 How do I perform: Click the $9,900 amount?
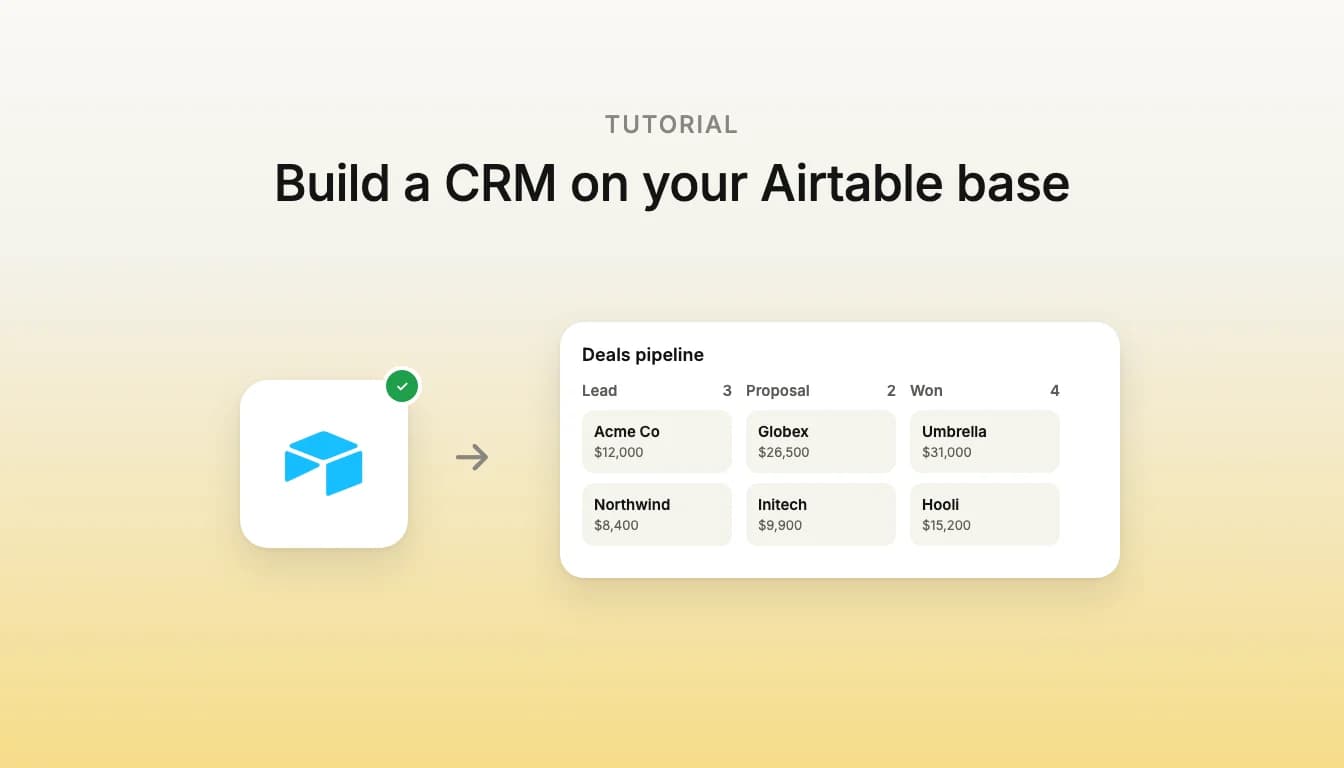pyautogui.click(x=780, y=525)
